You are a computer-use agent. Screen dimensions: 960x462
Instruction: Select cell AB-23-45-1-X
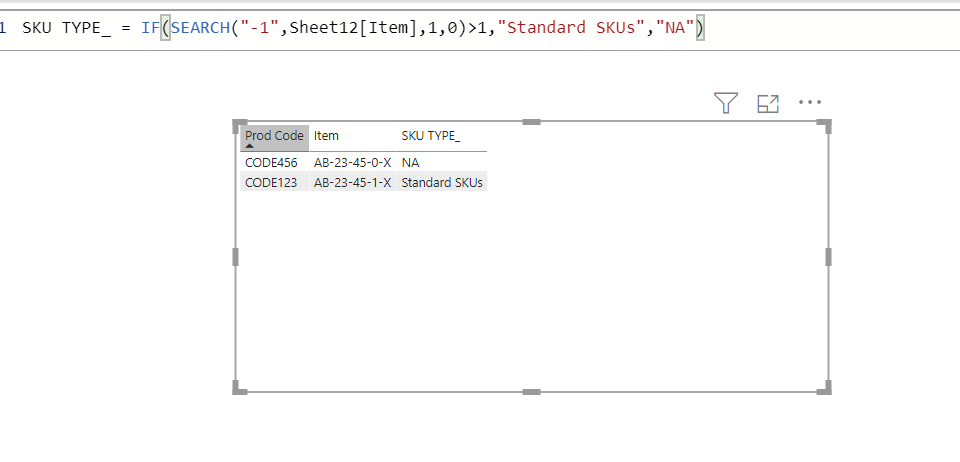point(353,182)
